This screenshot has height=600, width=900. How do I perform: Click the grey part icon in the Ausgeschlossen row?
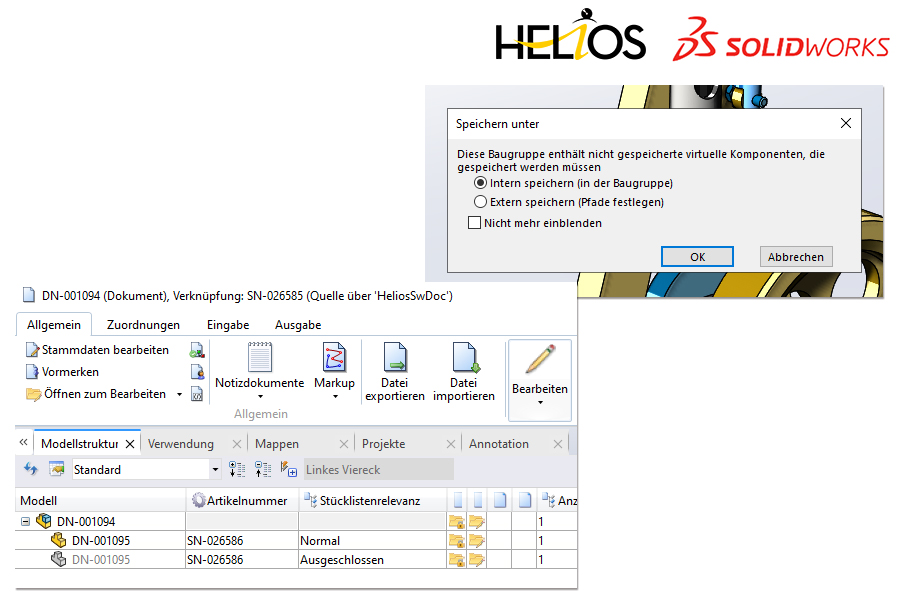click(59, 559)
